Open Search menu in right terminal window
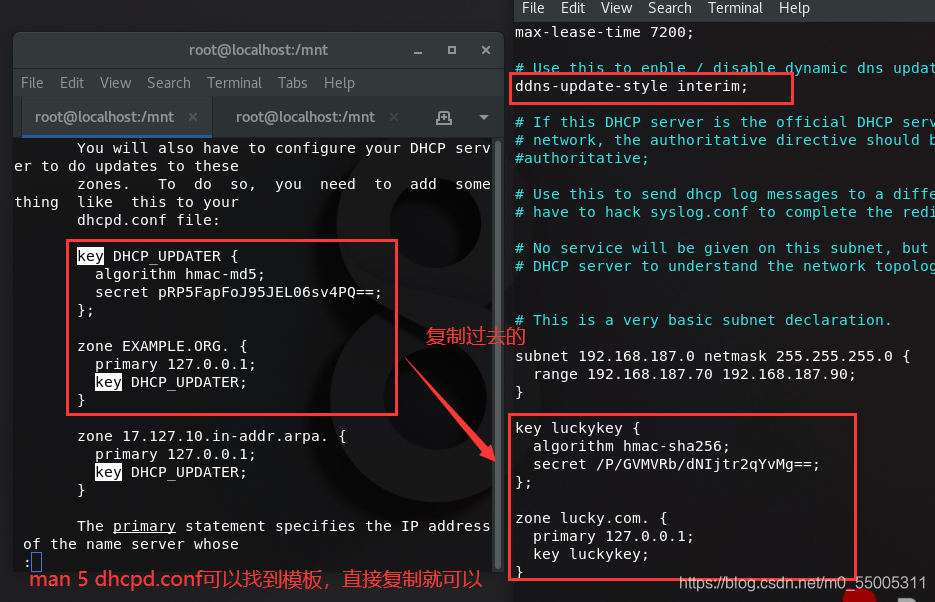This screenshot has width=935, height=602. [x=670, y=8]
